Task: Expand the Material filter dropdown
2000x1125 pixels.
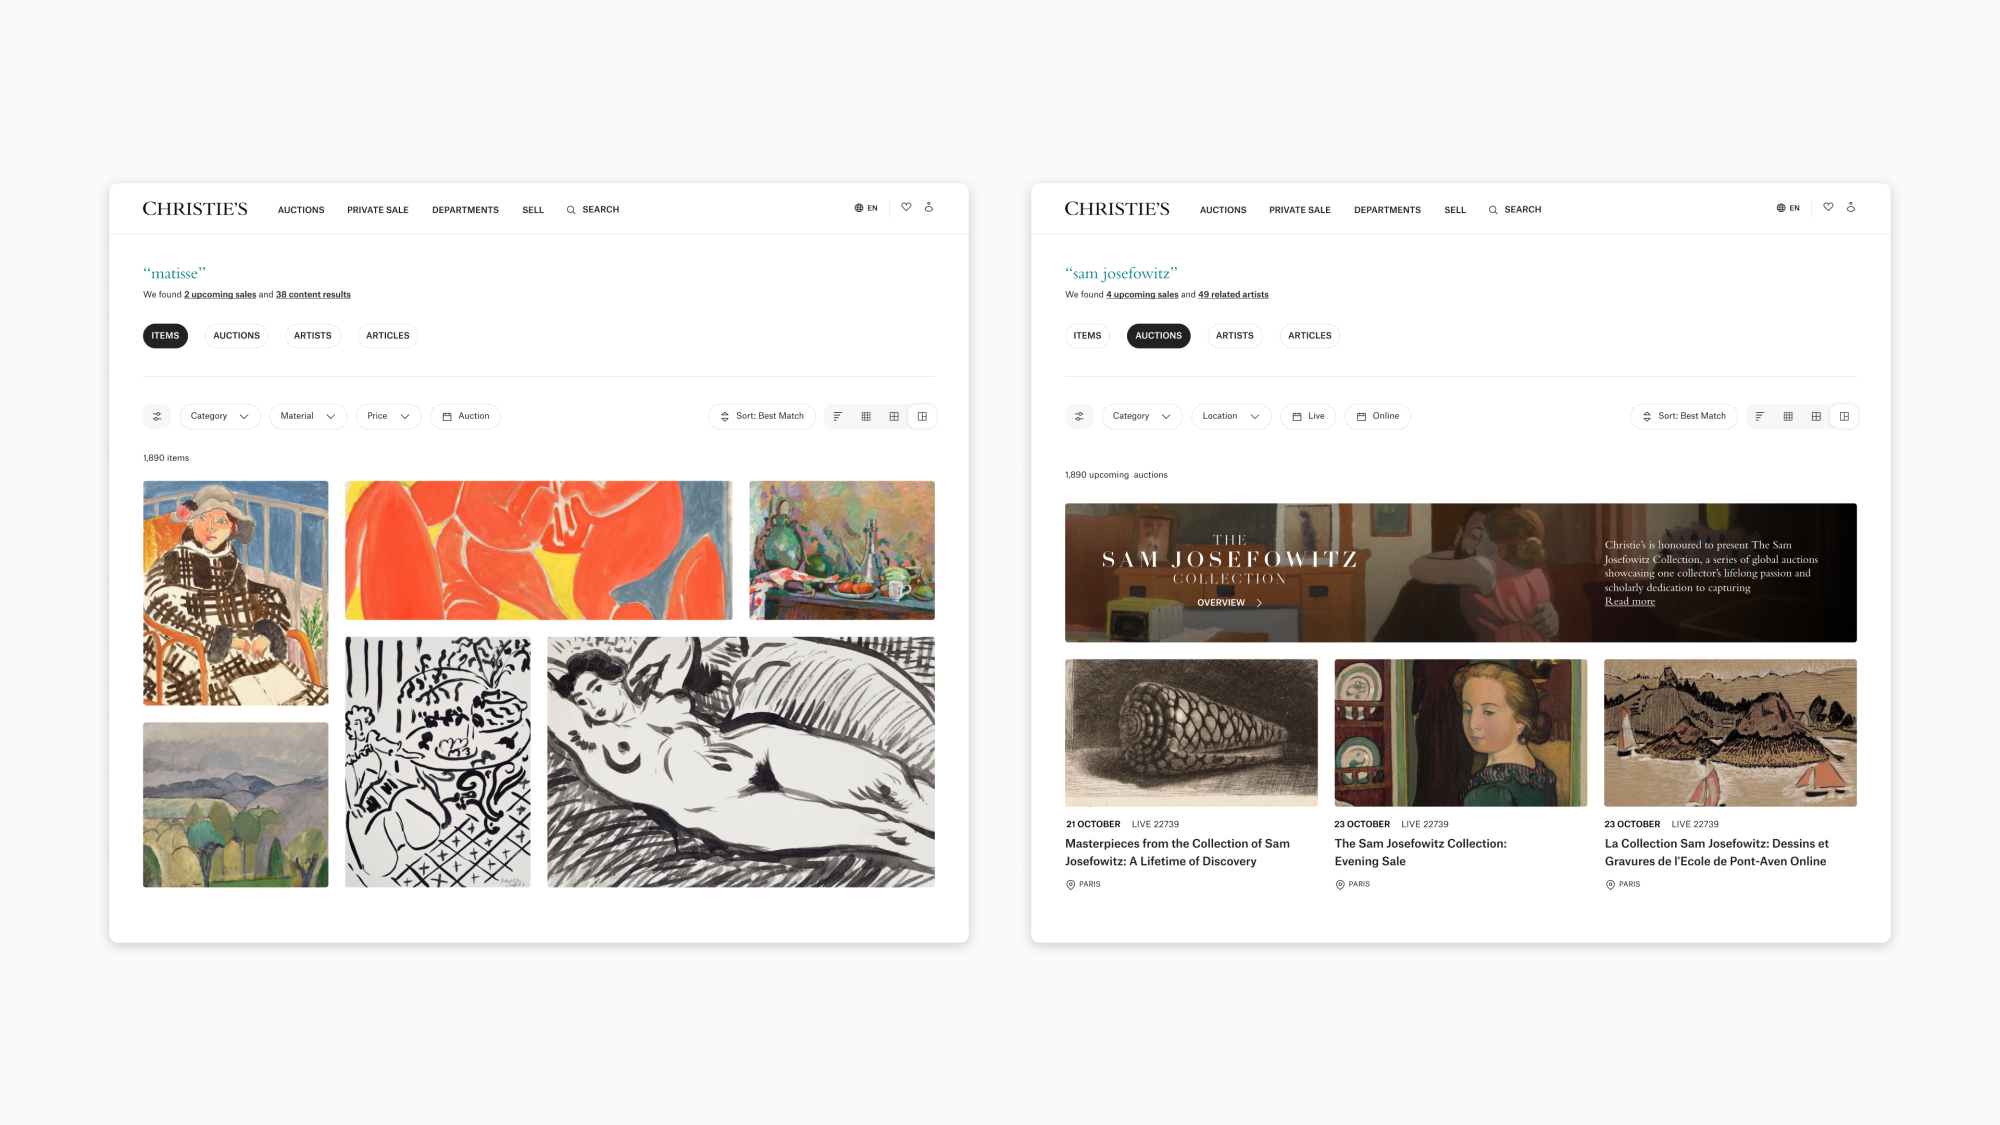Action: pos(308,416)
